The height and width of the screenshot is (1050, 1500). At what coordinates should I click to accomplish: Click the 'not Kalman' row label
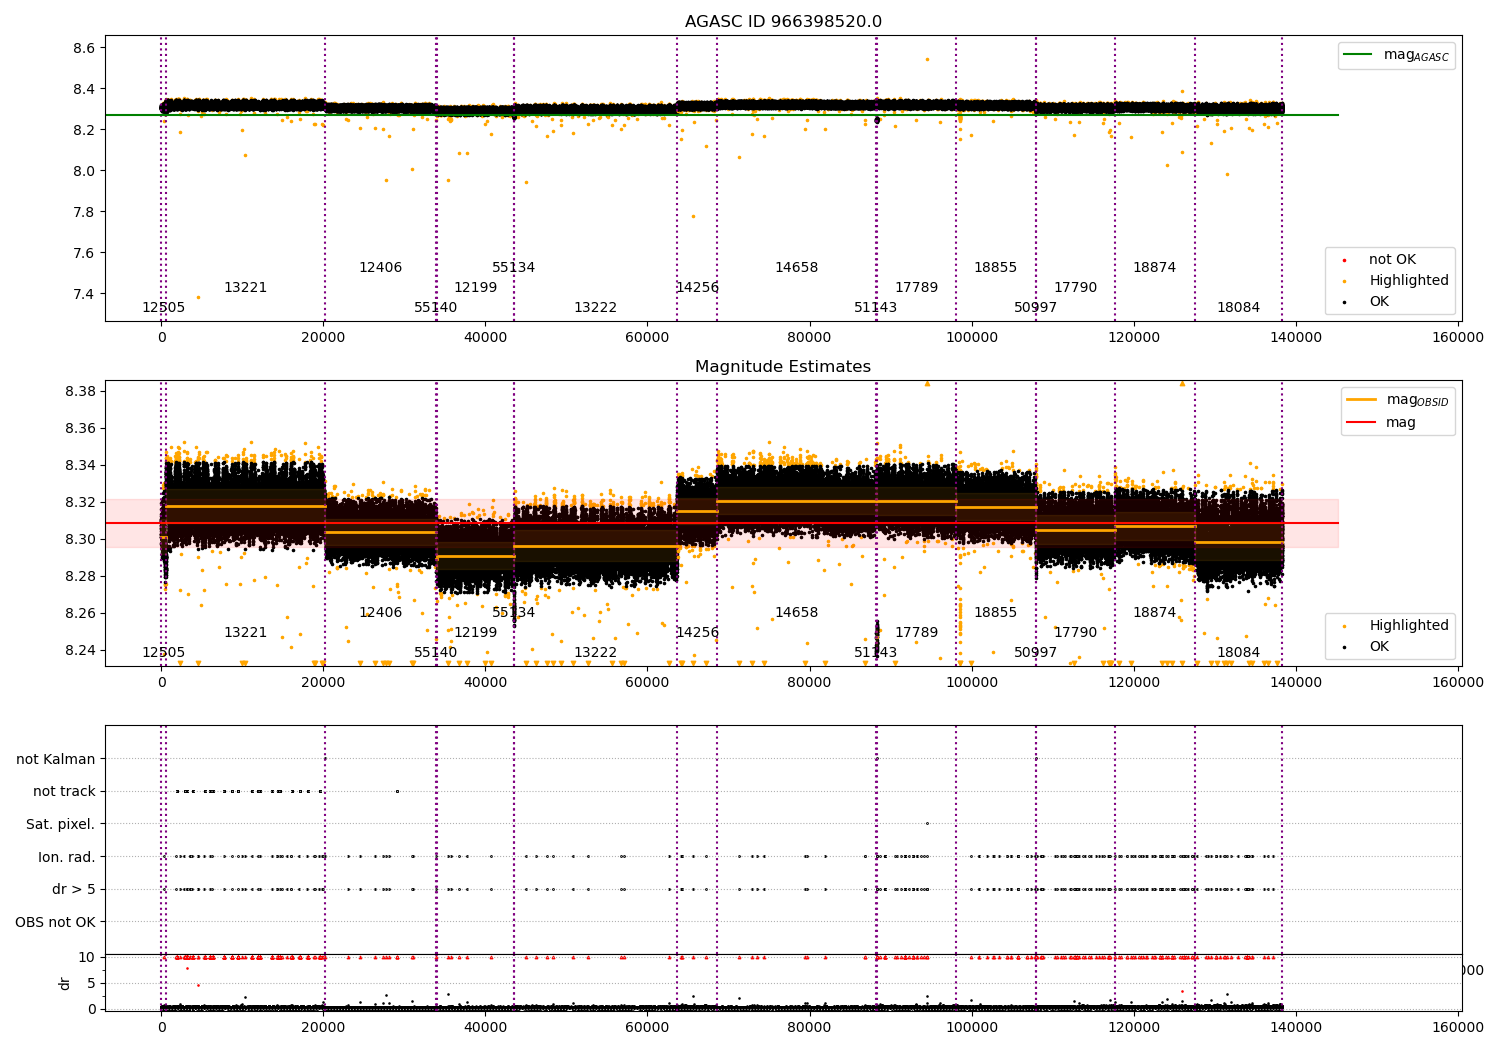[56, 759]
